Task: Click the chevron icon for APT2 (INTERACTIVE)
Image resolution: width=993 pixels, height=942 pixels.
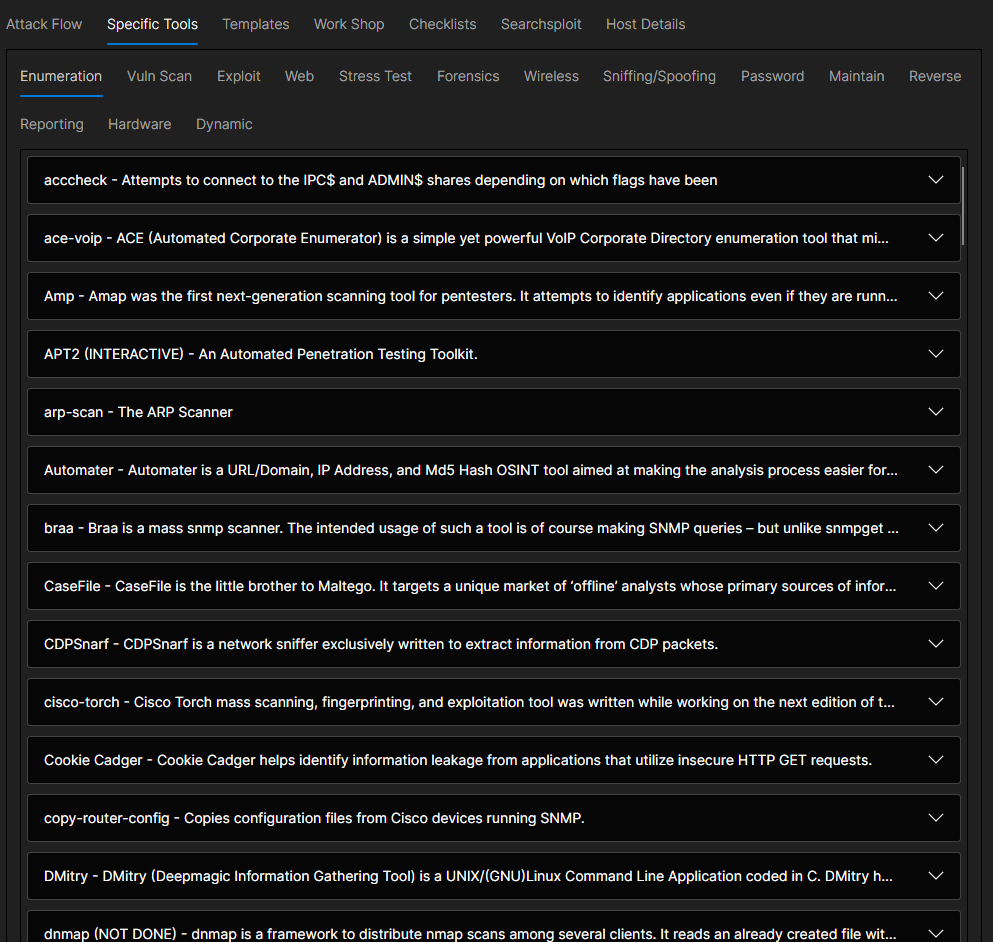Action: pos(936,354)
